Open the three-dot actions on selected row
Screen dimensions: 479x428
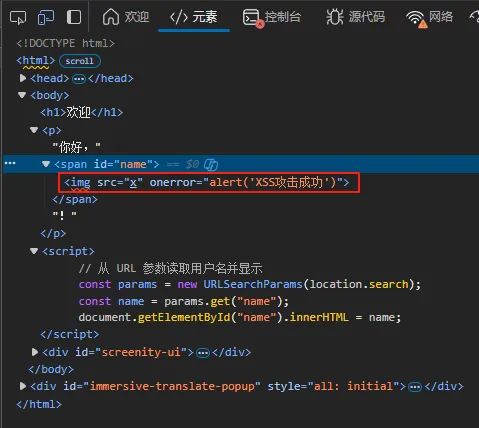pyautogui.click(x=10, y=163)
